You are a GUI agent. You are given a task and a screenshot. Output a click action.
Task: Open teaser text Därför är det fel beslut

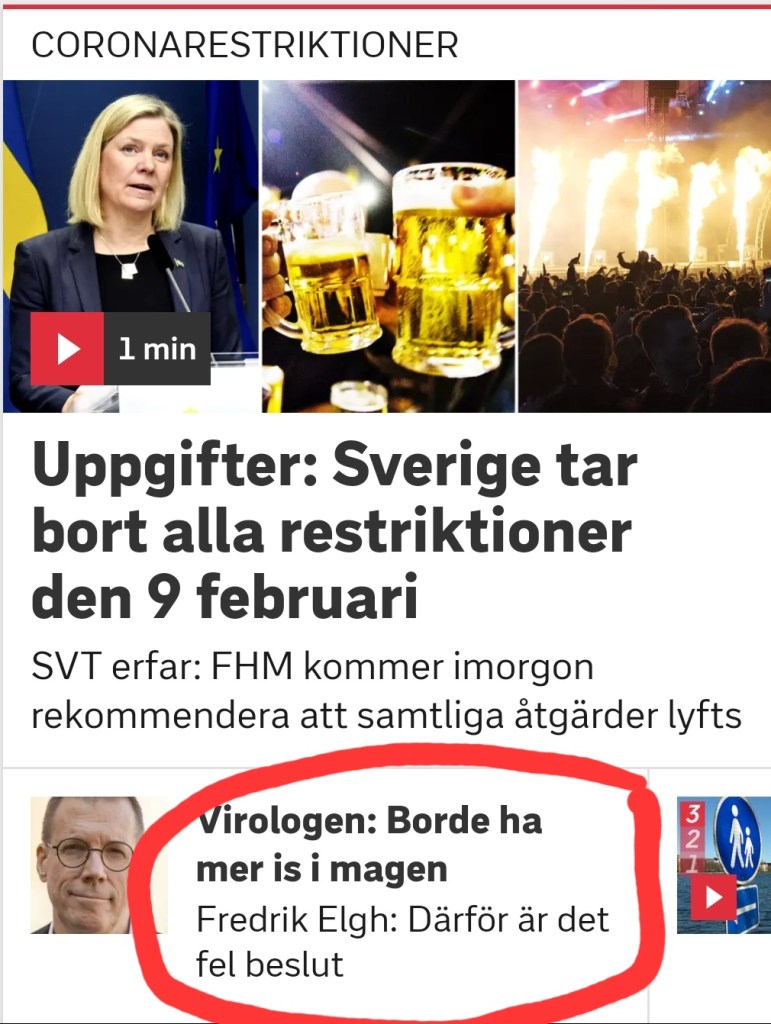click(403, 941)
